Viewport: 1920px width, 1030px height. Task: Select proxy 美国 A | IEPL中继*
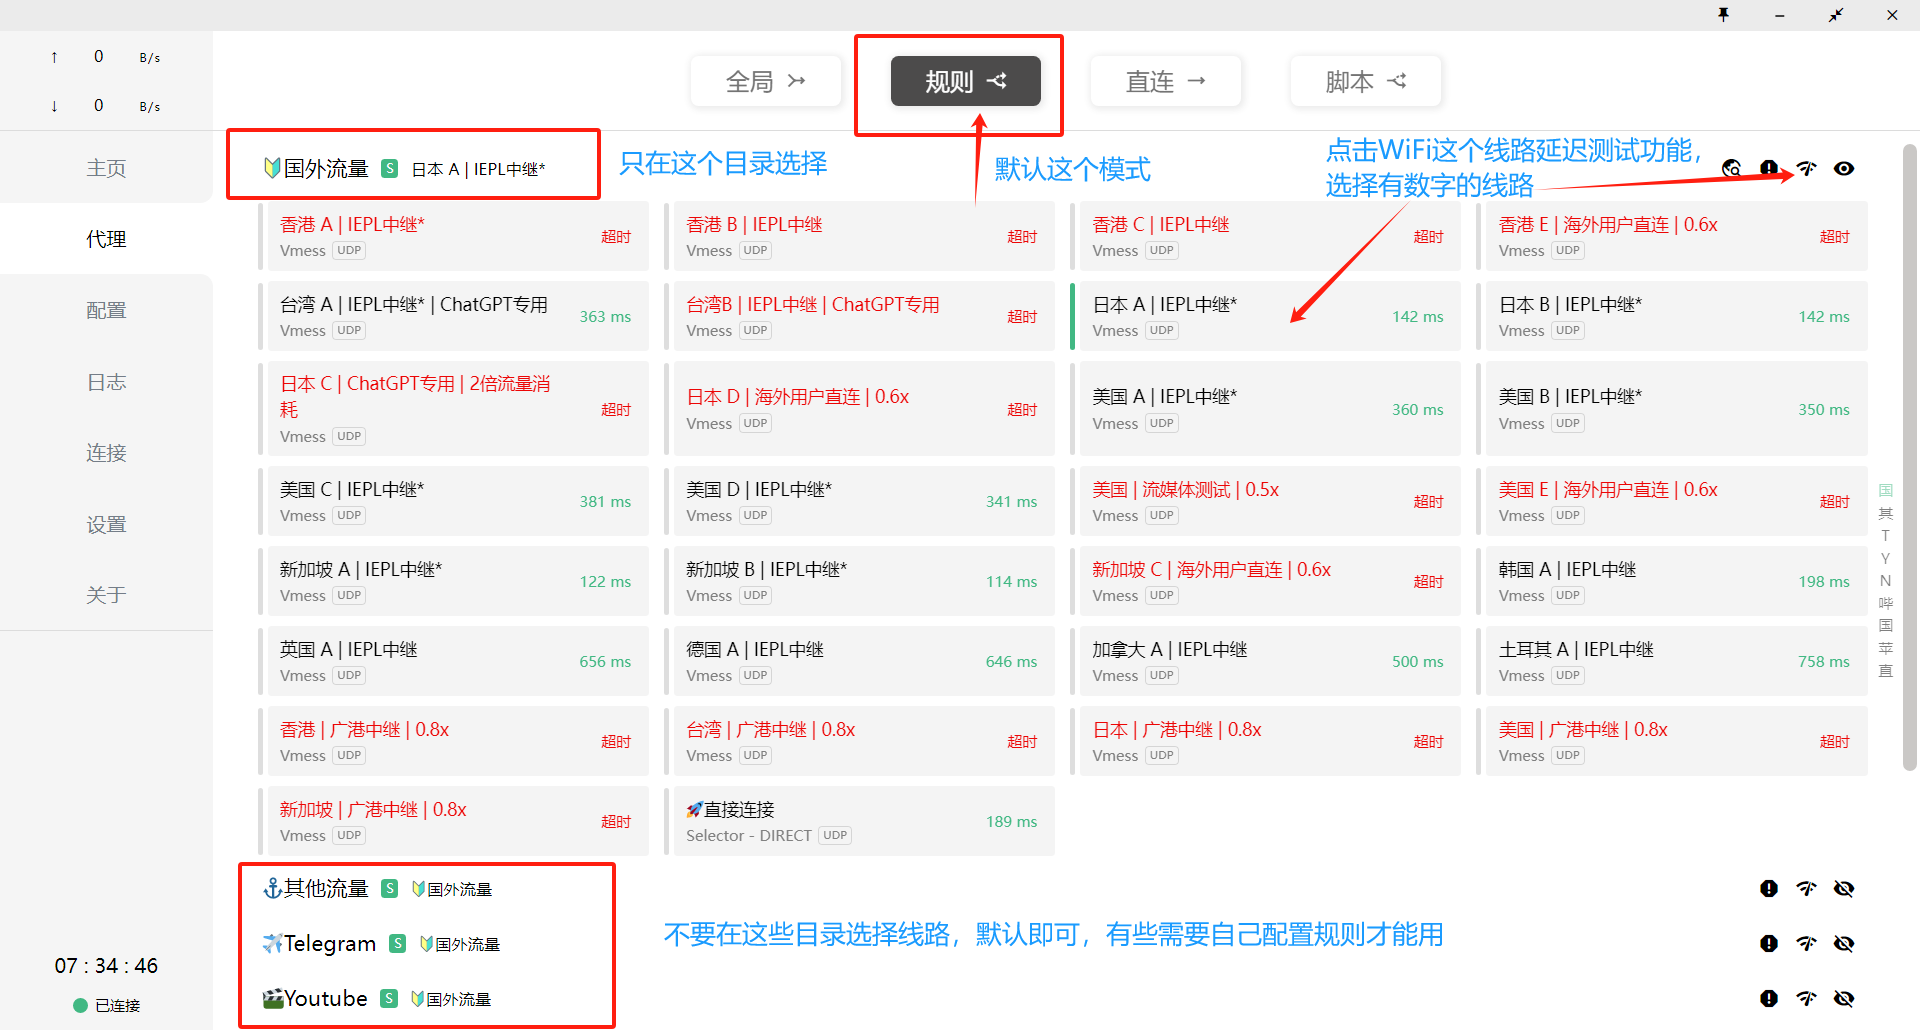point(1268,409)
